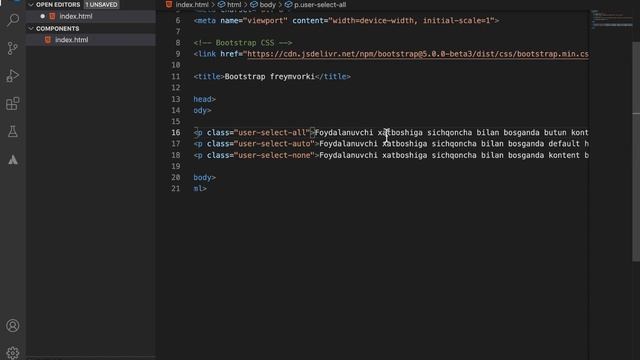Click the 'user-select-none' class value
This screenshot has height=360, width=640.
pos(274,155)
